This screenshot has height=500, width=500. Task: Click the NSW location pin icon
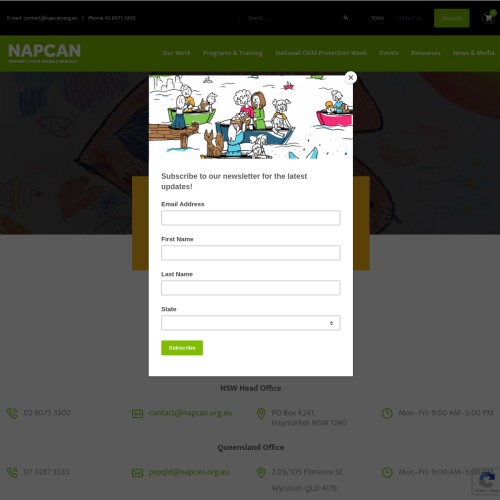point(261,413)
